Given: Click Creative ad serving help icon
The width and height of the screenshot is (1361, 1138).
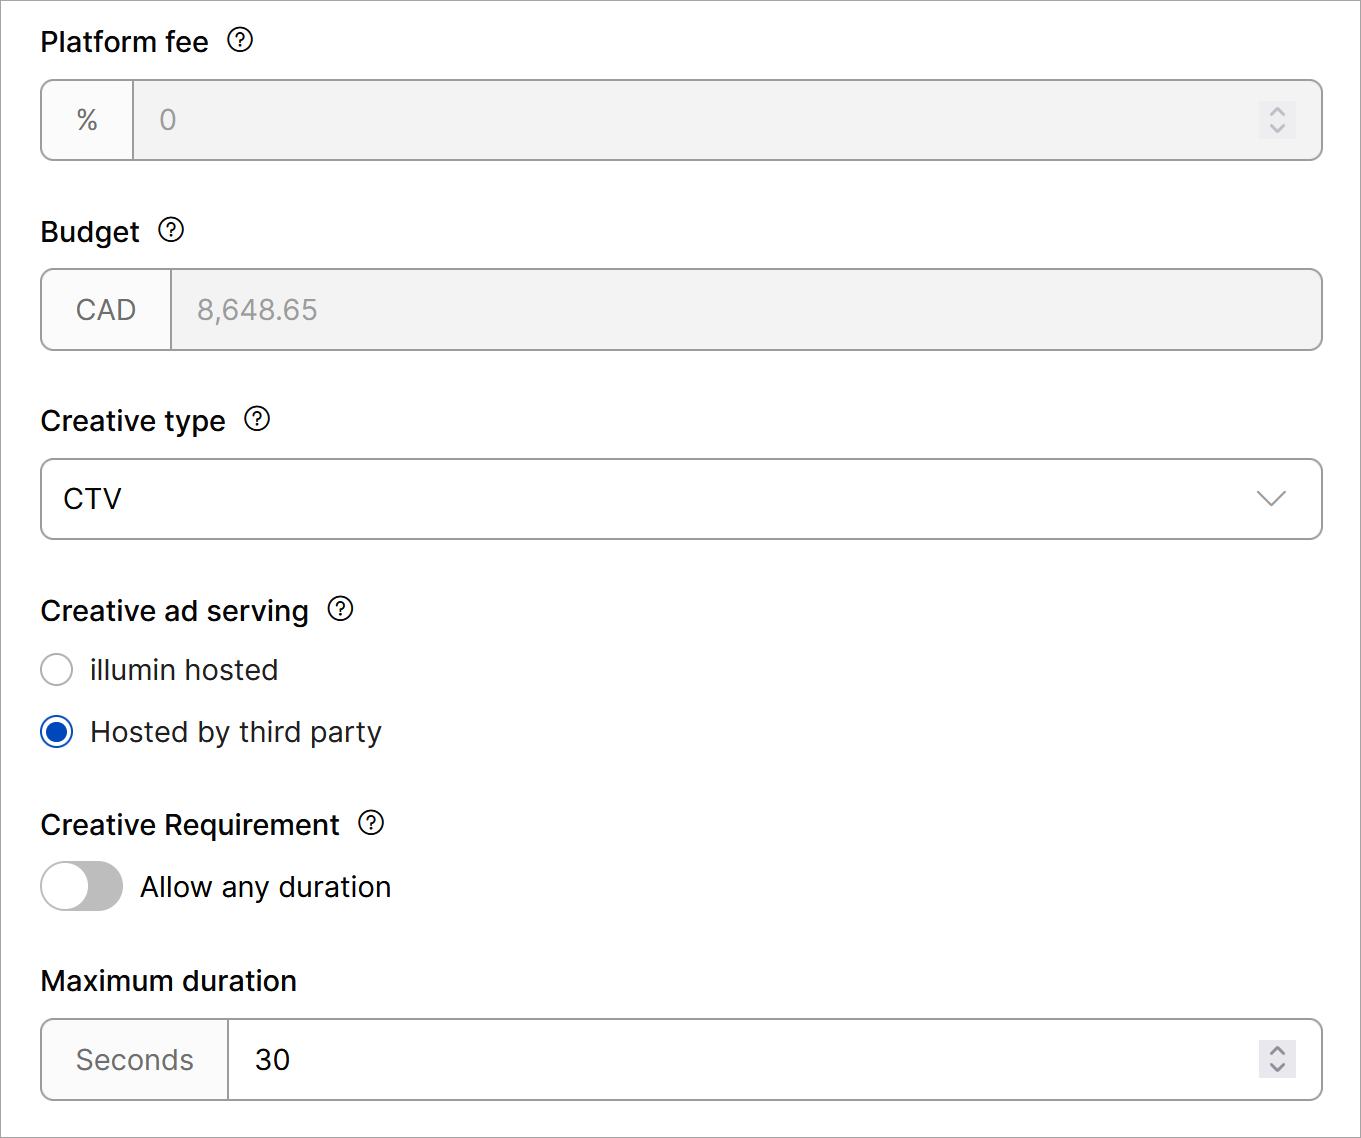Looking at the screenshot, I should [340, 609].
